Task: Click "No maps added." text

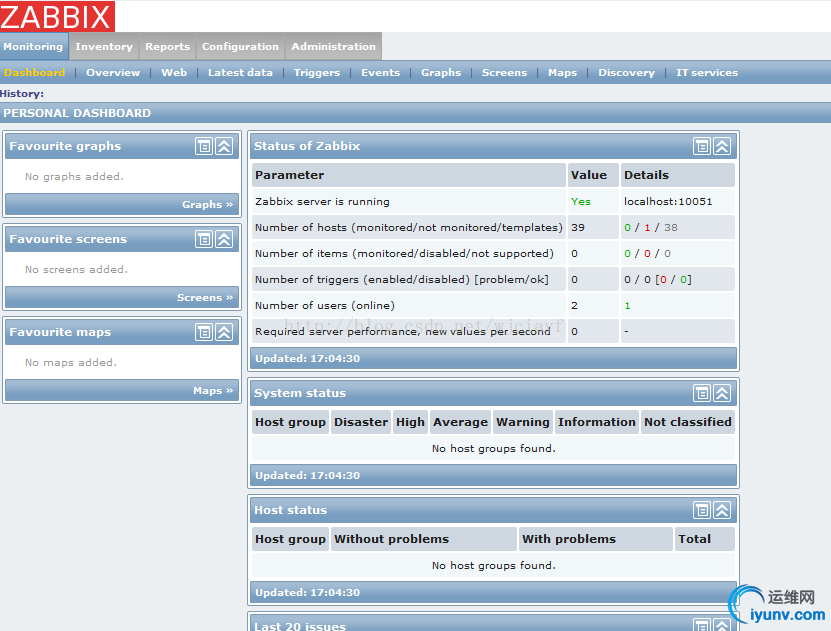Action: tap(70, 362)
